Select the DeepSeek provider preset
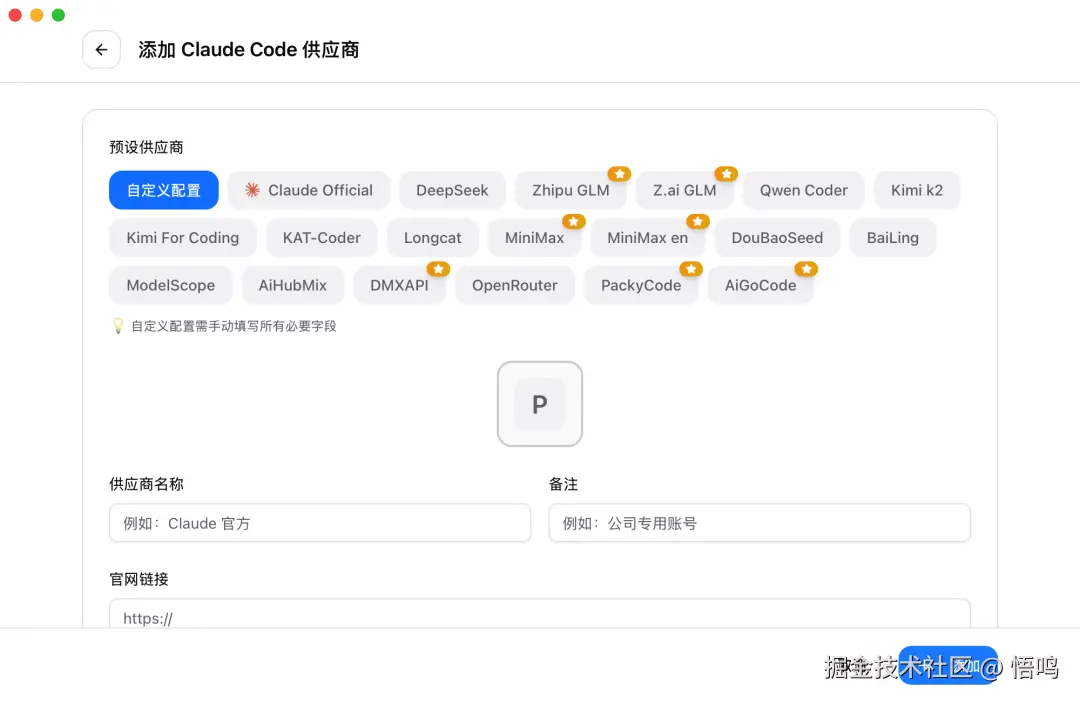Viewport: 1080px width, 702px height. [451, 190]
